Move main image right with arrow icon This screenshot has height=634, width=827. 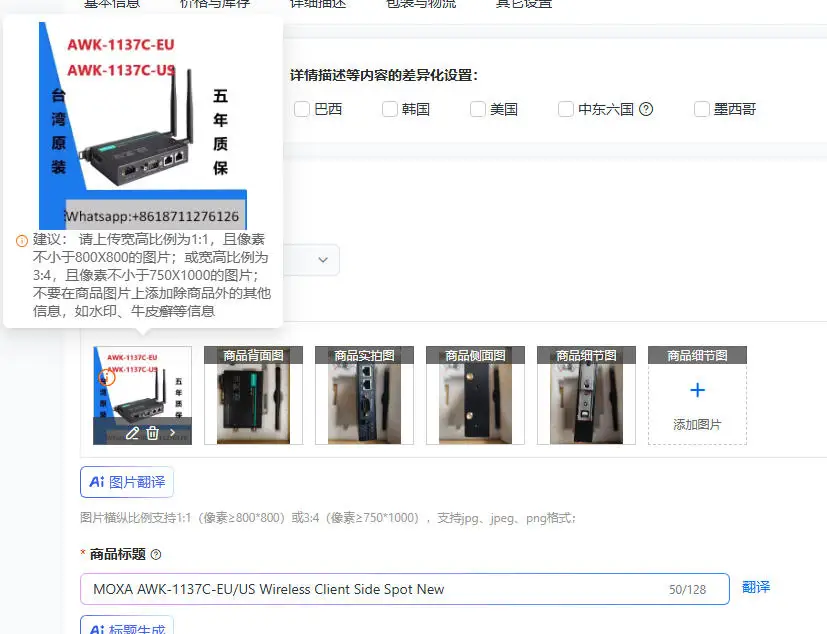point(172,433)
